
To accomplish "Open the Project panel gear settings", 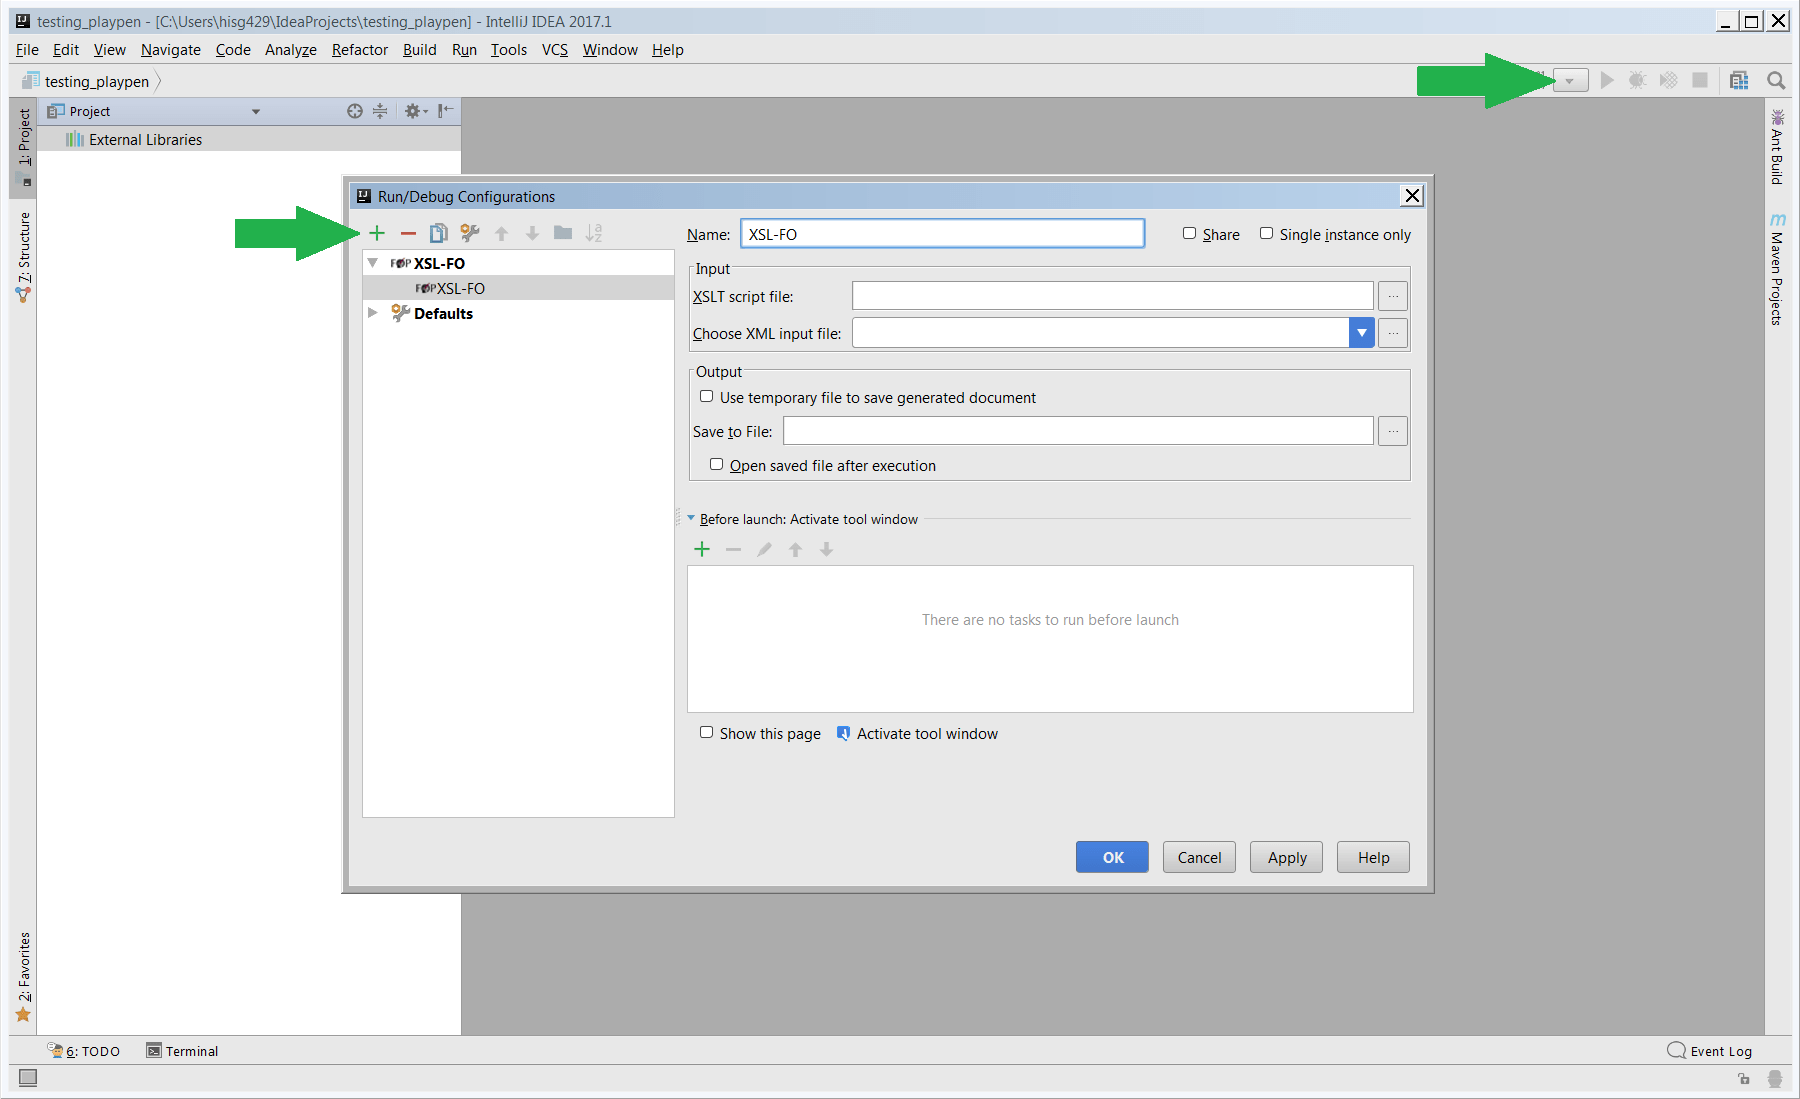I will point(415,111).
